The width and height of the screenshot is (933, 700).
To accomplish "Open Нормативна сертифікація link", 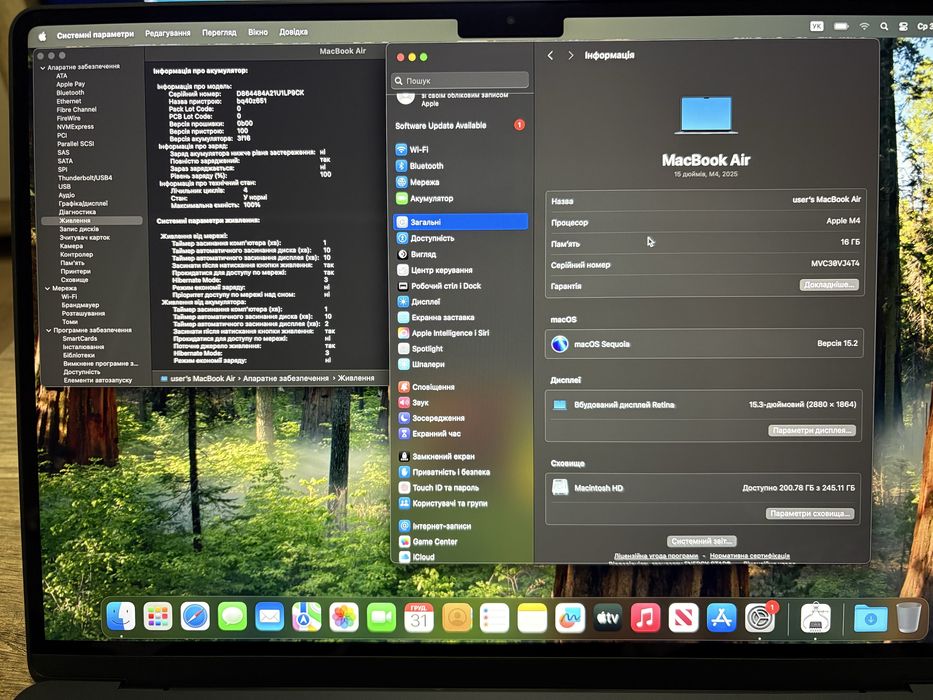I will pos(750,556).
